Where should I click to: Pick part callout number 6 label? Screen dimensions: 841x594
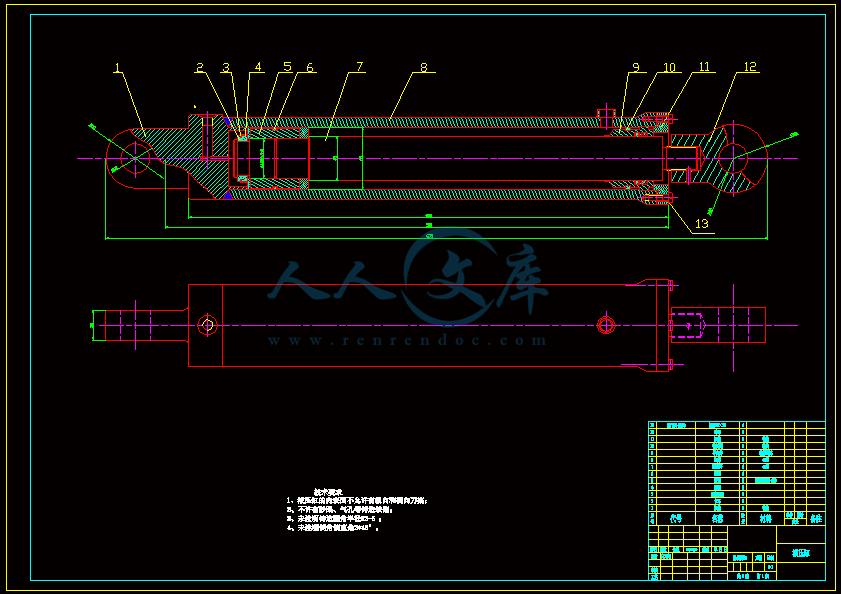(x=310, y=68)
